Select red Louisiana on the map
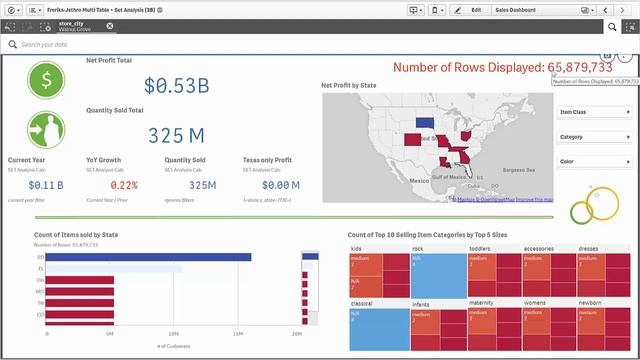640x360 pixels. 444,162
